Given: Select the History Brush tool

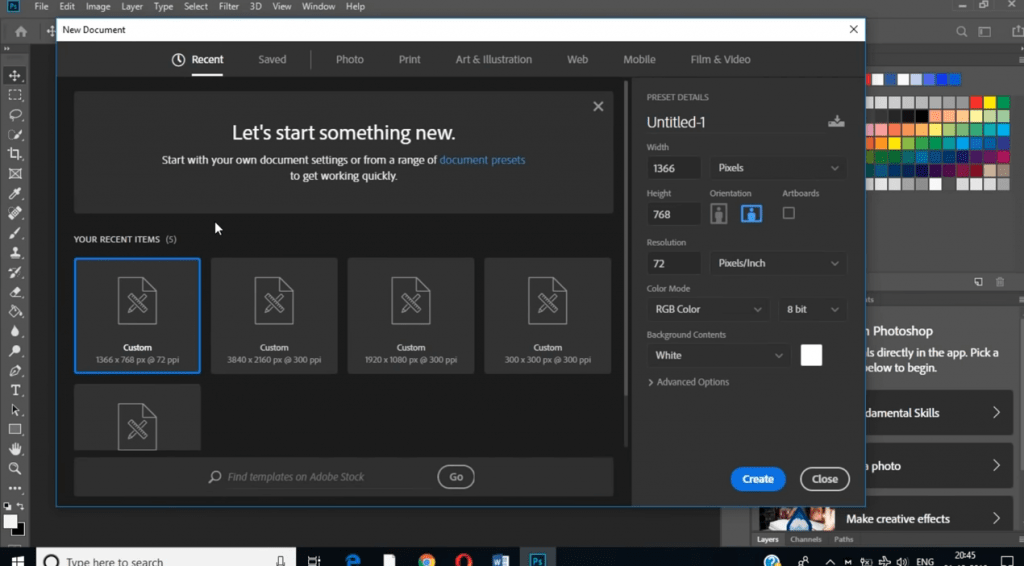Looking at the screenshot, I should (x=15, y=272).
